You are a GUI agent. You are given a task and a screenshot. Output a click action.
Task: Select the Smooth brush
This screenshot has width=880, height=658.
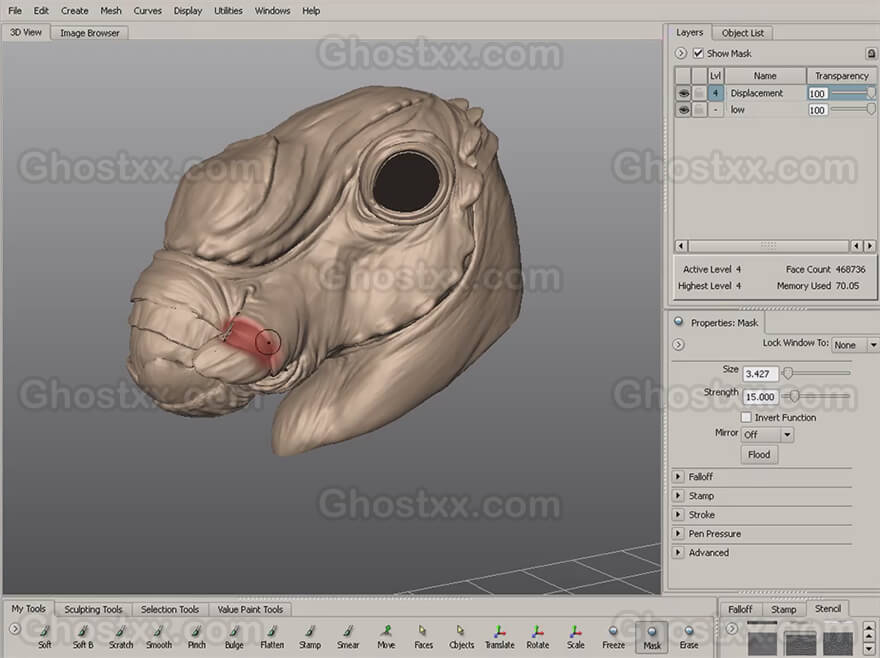pyautogui.click(x=159, y=637)
